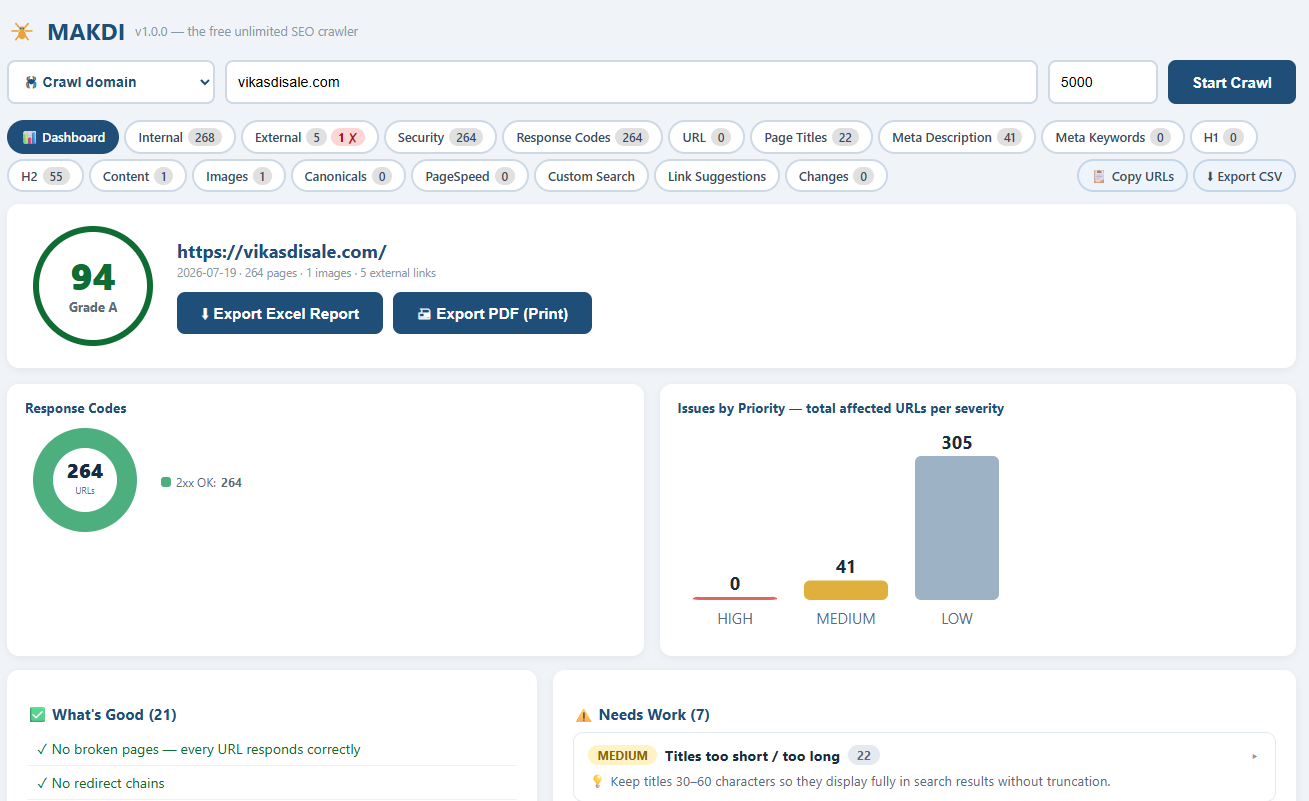Start the crawl with Start Crawl button

point(1232,82)
